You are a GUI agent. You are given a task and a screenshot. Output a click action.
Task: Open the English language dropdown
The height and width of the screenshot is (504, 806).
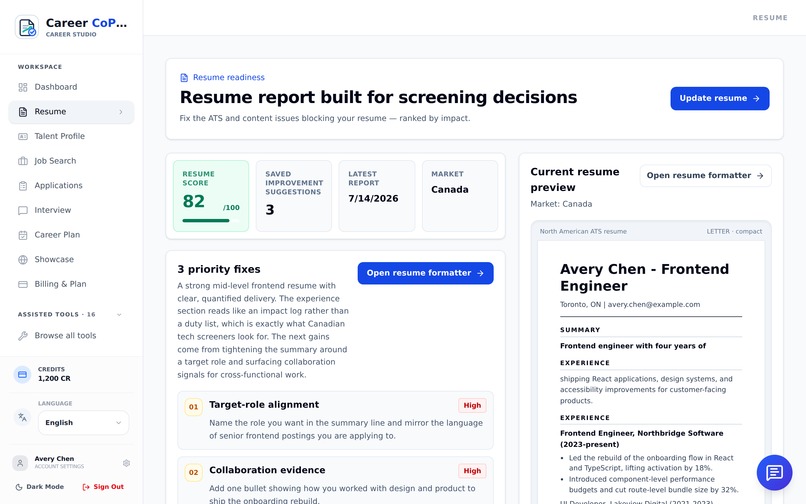83,423
